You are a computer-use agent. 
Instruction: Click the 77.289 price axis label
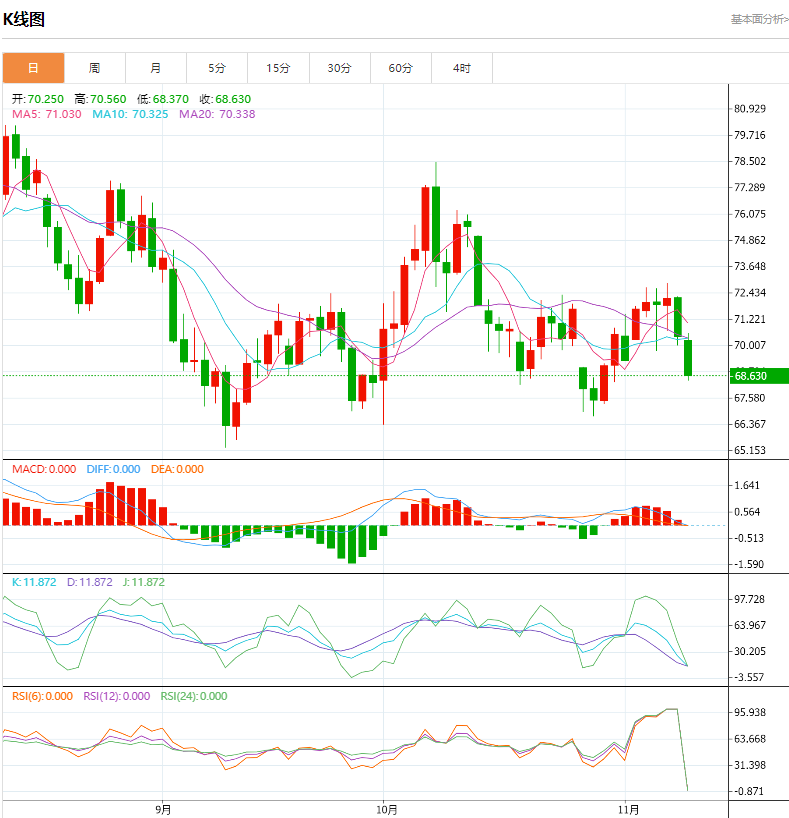750,187
